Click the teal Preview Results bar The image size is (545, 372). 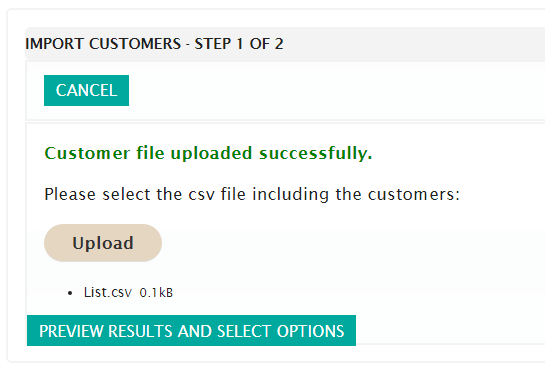click(192, 331)
